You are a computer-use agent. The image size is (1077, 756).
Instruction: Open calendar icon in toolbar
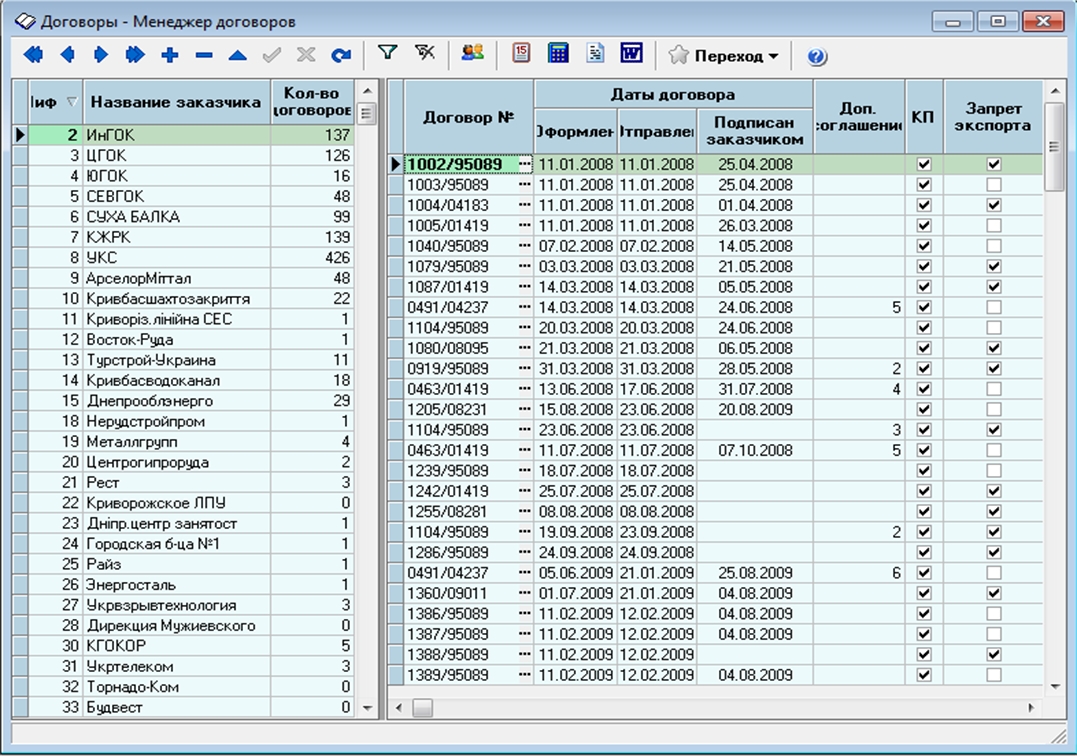pyautogui.click(x=521, y=53)
